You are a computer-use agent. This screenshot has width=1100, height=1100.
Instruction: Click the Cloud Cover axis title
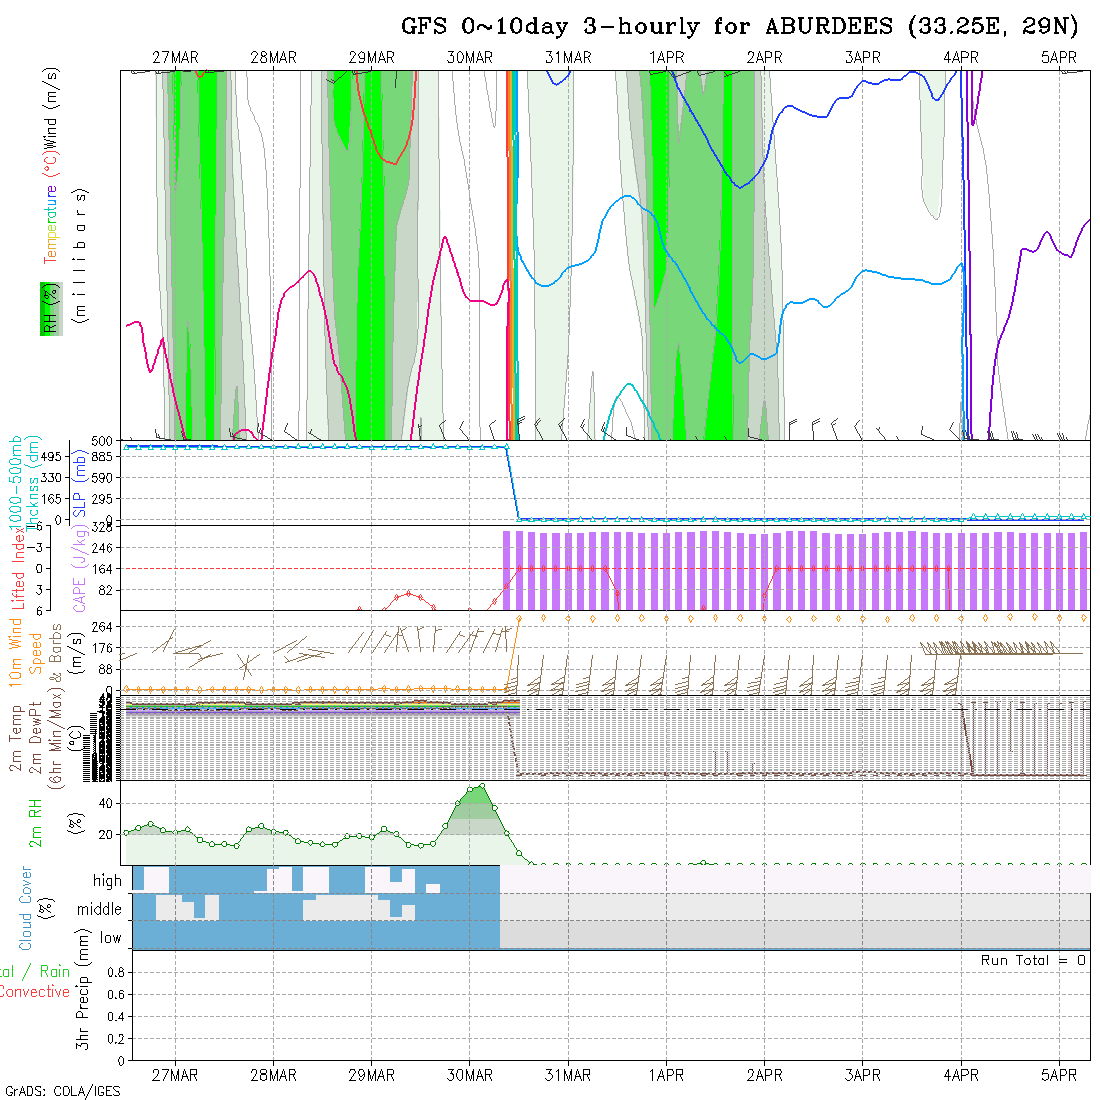click(x=25, y=908)
